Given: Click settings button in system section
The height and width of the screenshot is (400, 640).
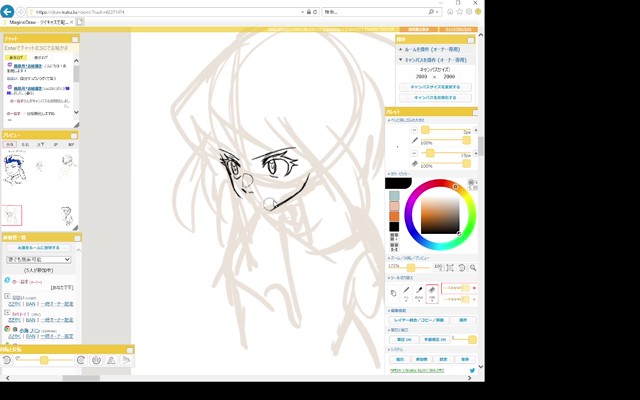Looking at the screenshot, I should tap(443, 359).
